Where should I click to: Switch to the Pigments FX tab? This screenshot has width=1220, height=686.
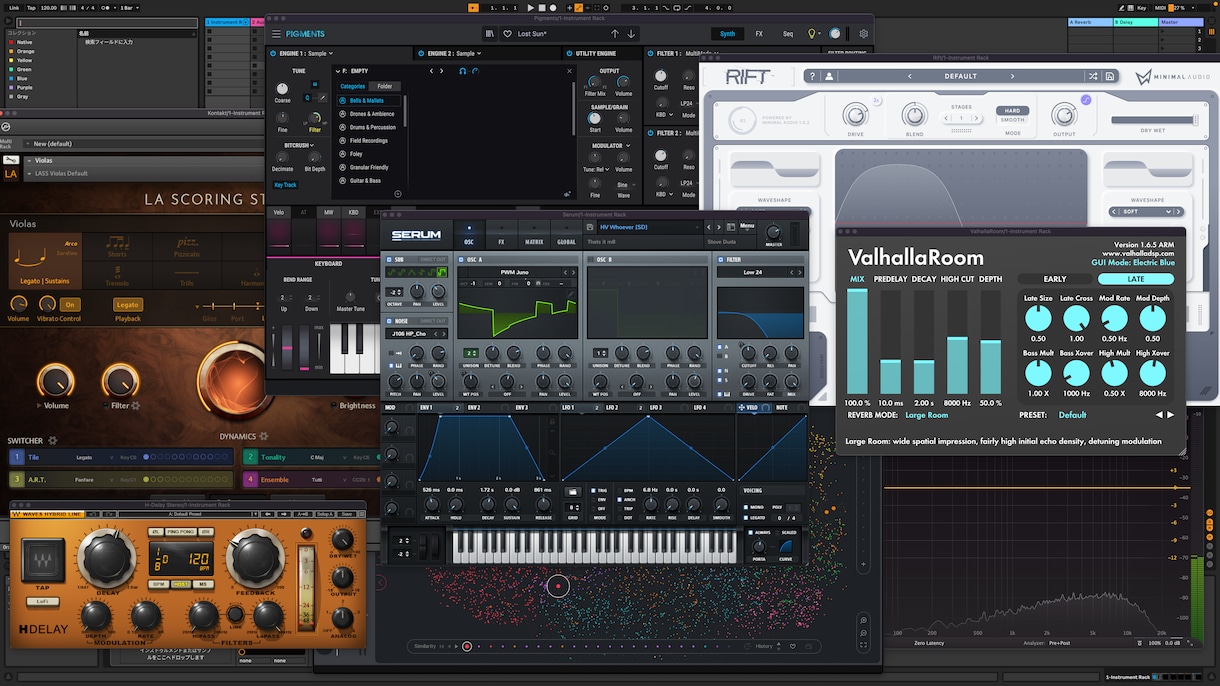coord(759,34)
